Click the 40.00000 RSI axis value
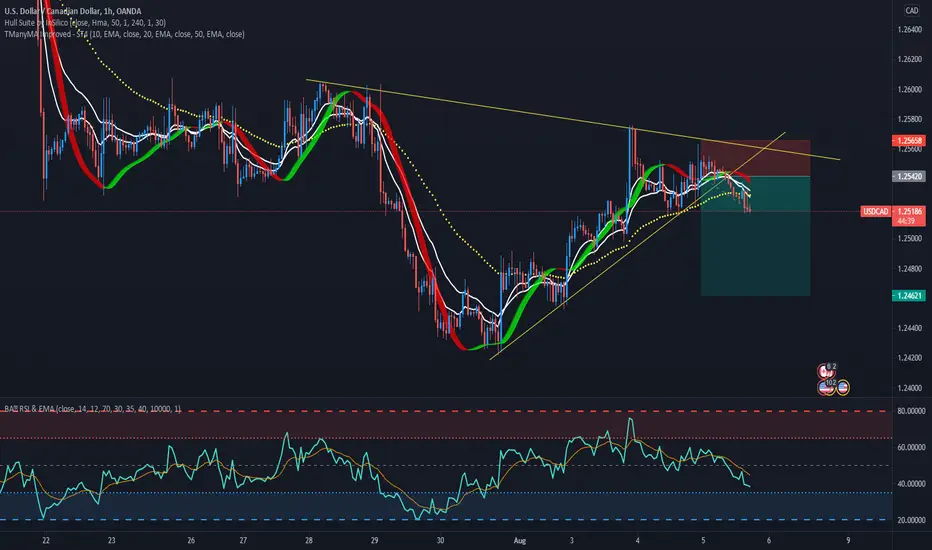 coord(911,484)
